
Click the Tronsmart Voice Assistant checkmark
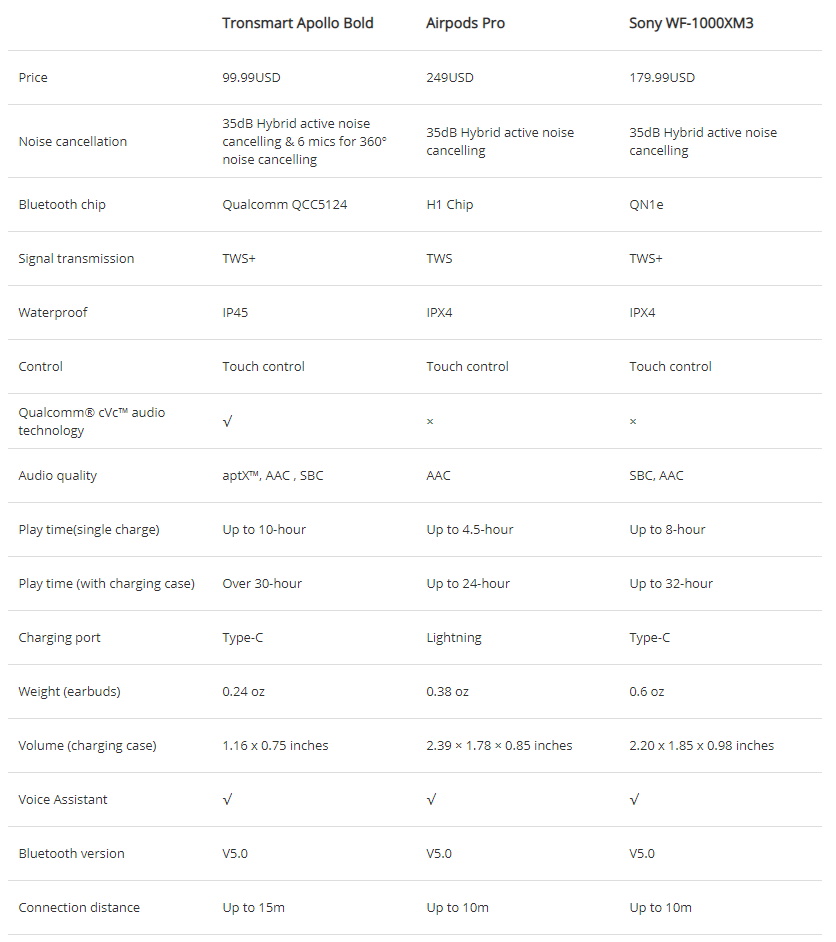[227, 800]
